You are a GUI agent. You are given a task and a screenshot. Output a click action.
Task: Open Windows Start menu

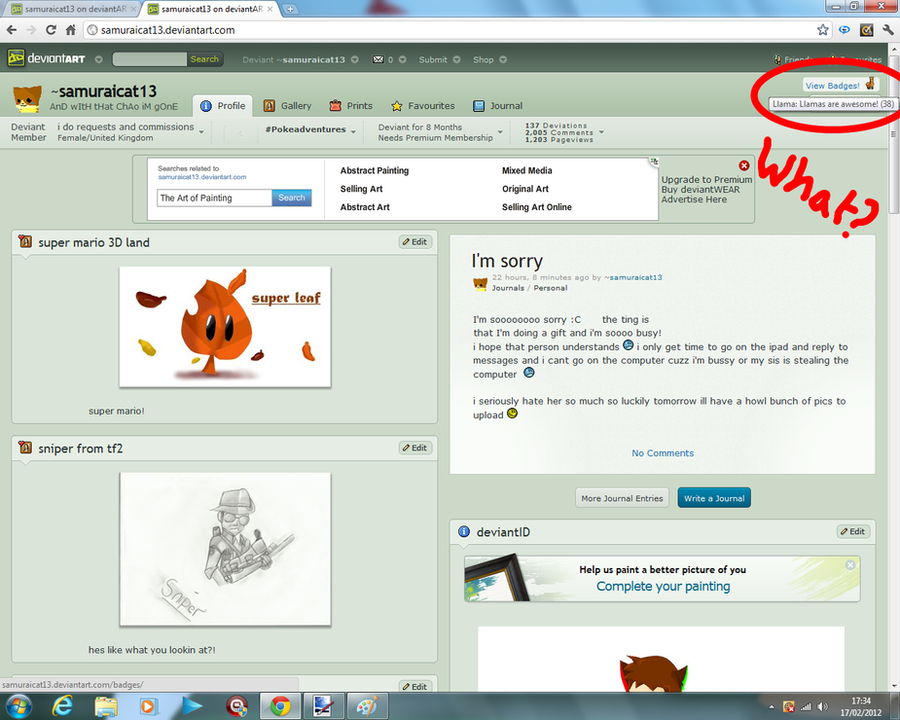17,705
